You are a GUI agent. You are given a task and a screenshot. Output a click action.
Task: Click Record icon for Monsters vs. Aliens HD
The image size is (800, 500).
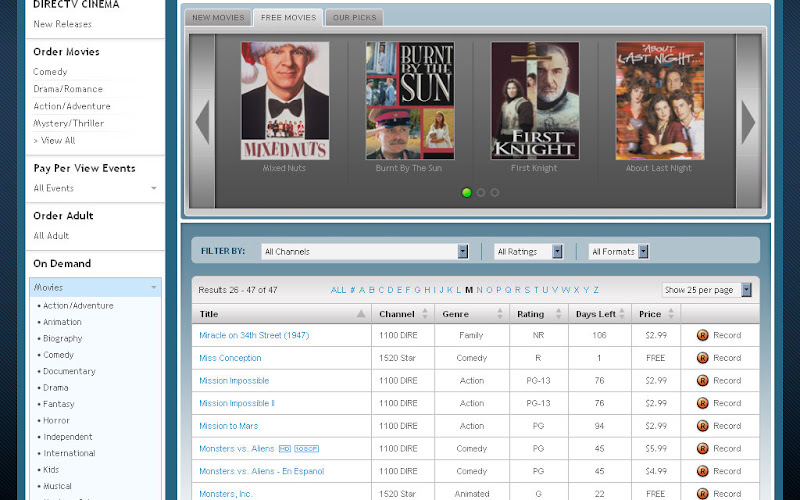coord(703,448)
